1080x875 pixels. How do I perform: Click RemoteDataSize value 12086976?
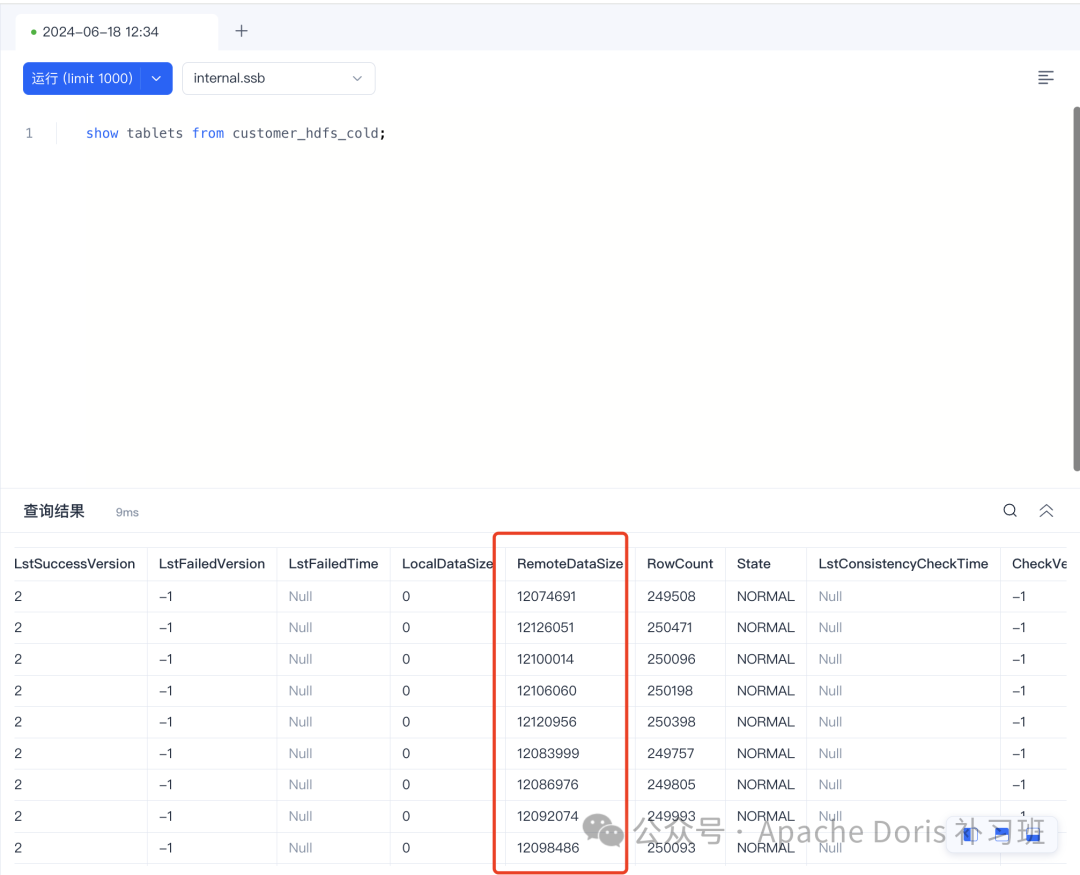click(x=548, y=785)
